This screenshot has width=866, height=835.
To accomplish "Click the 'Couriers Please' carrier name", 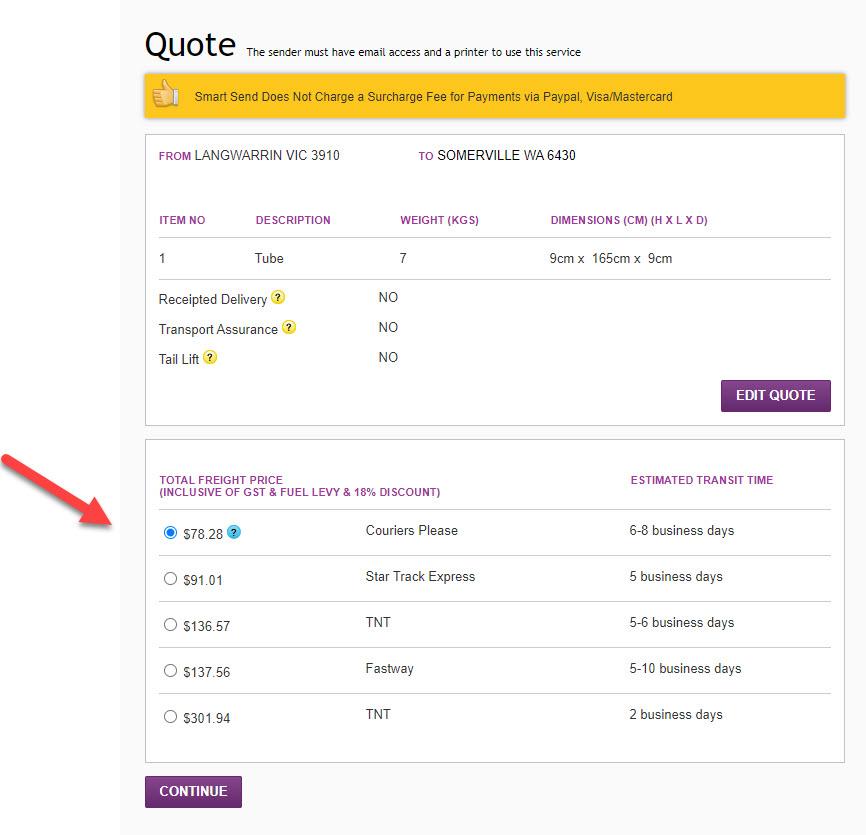I will [411, 531].
